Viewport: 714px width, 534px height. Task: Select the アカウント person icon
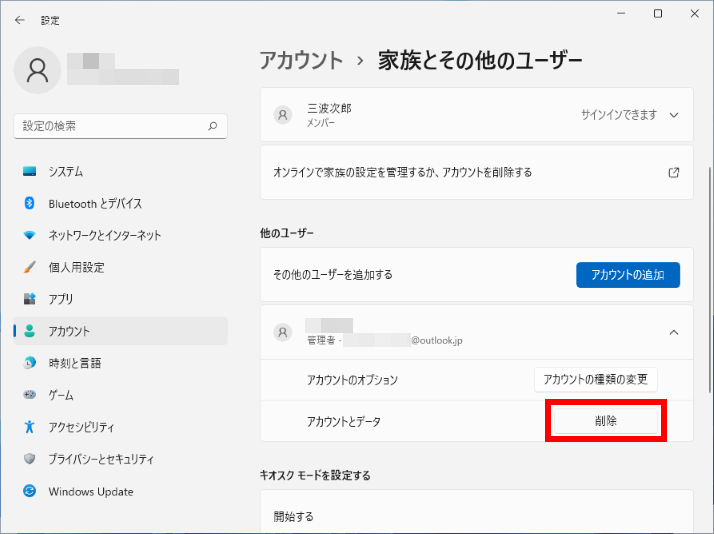click(x=30, y=331)
